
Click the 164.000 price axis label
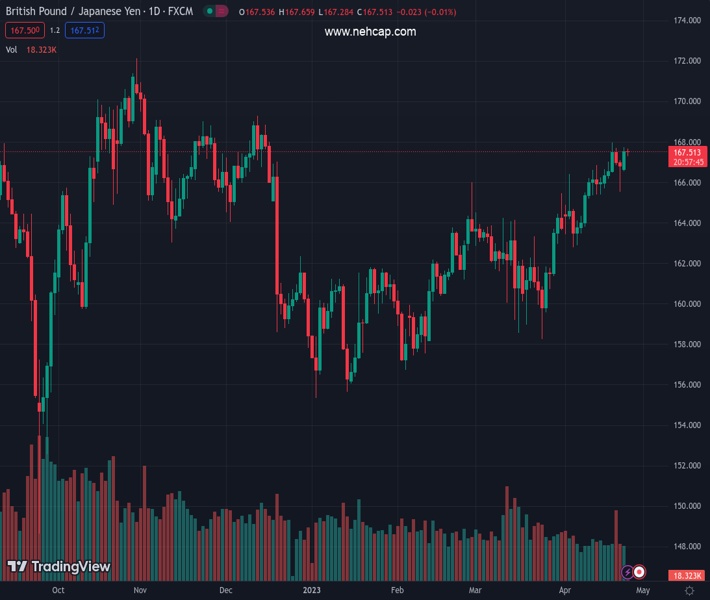point(687,223)
